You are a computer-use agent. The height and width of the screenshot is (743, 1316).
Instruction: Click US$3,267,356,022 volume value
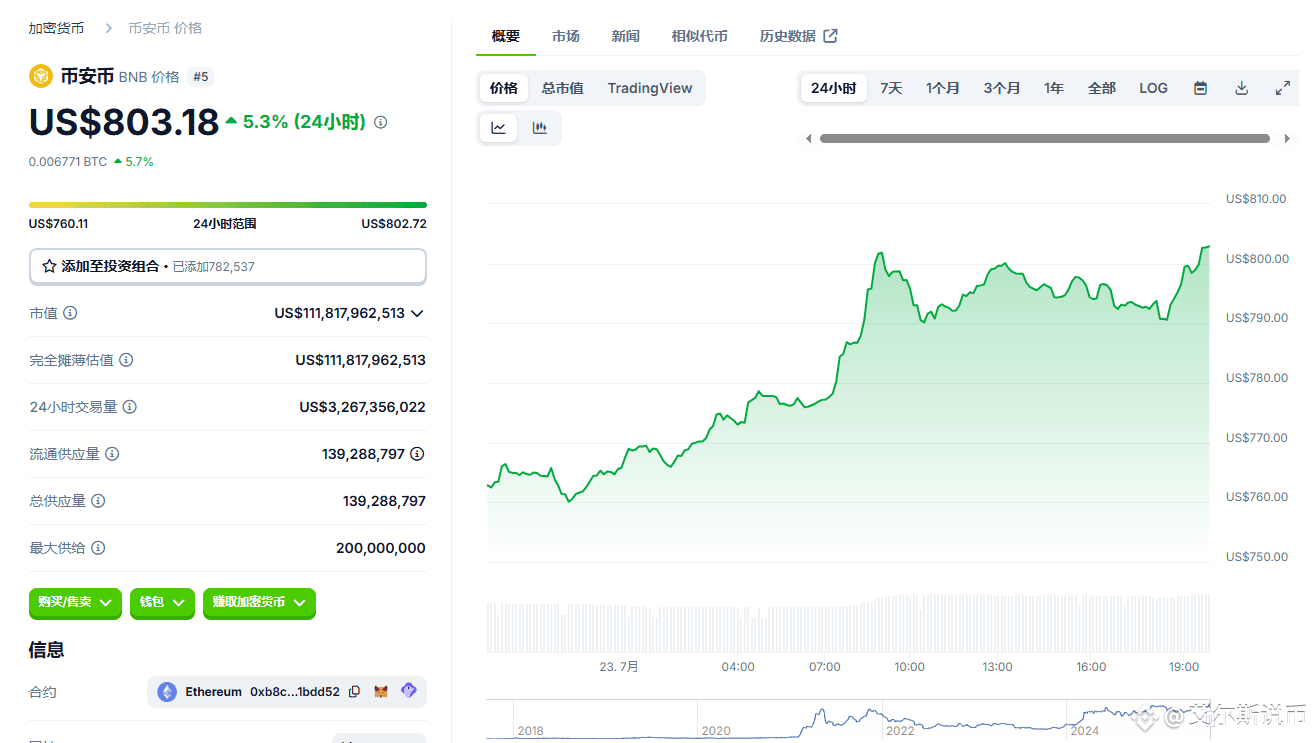tap(363, 407)
